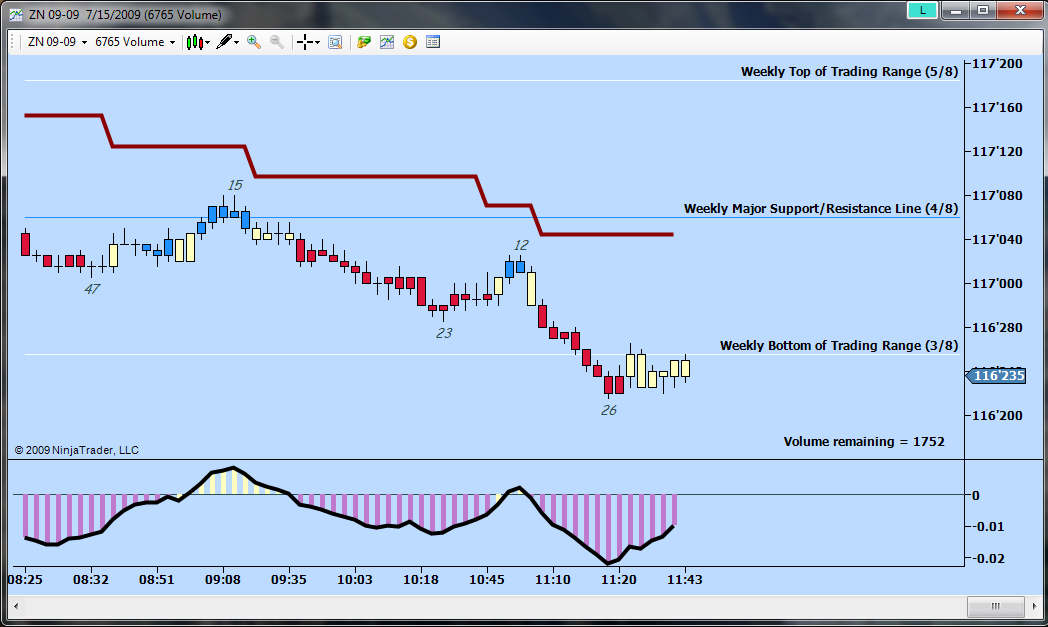Click the zoom out magnifier icon

(x=277, y=42)
